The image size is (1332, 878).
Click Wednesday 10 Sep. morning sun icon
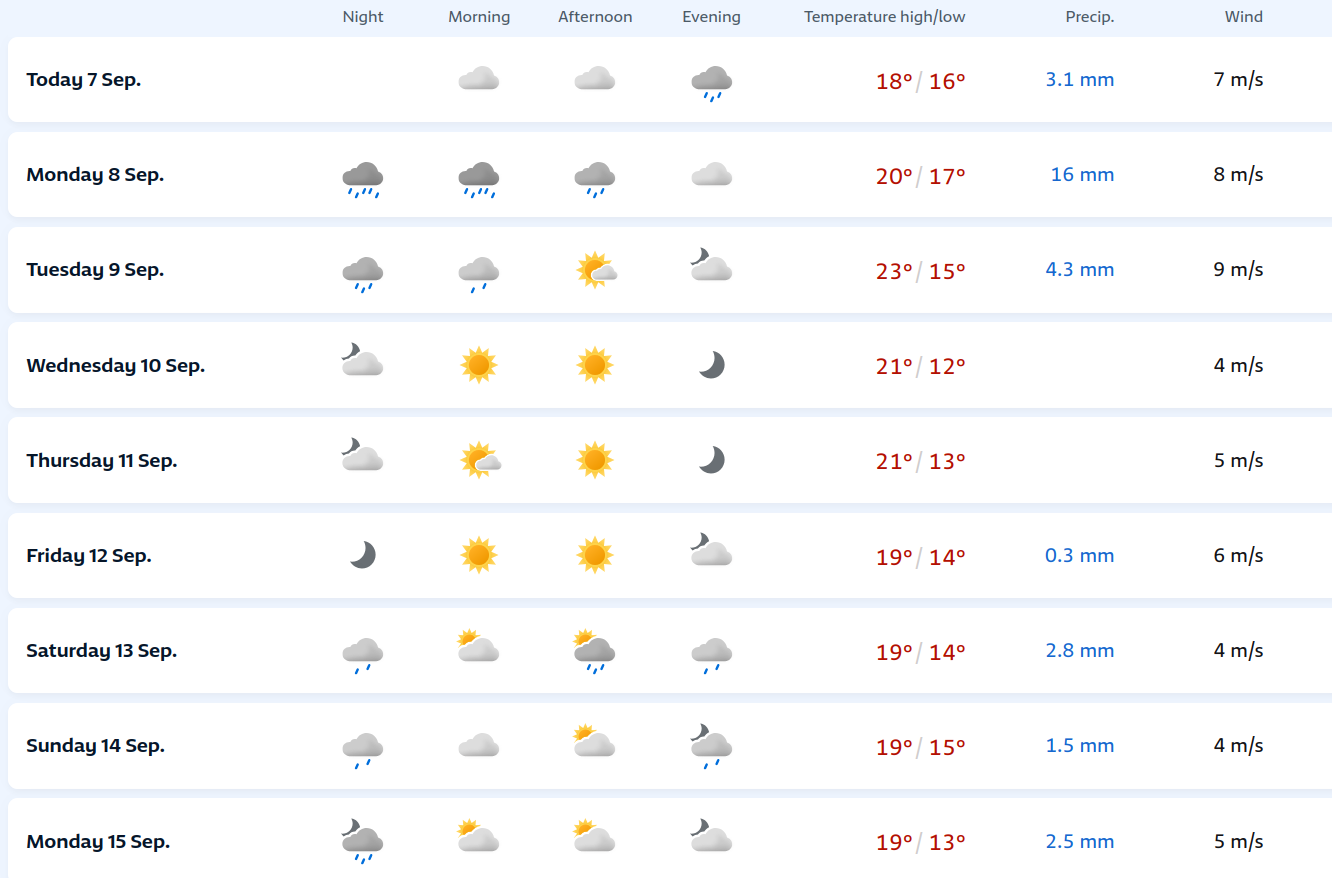click(x=479, y=365)
